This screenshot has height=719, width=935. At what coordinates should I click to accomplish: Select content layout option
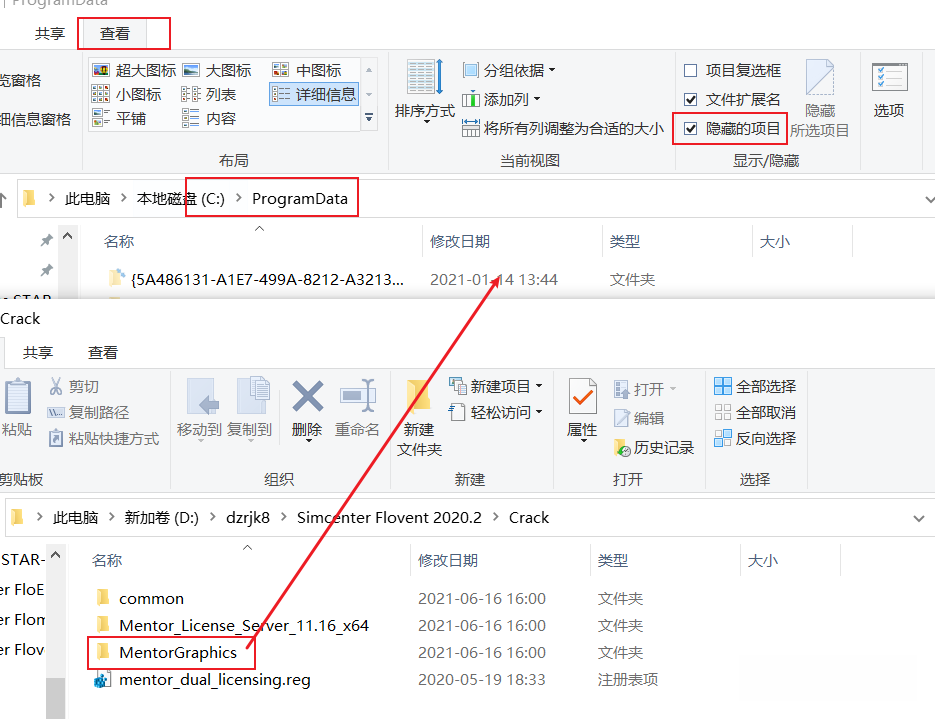tap(209, 118)
